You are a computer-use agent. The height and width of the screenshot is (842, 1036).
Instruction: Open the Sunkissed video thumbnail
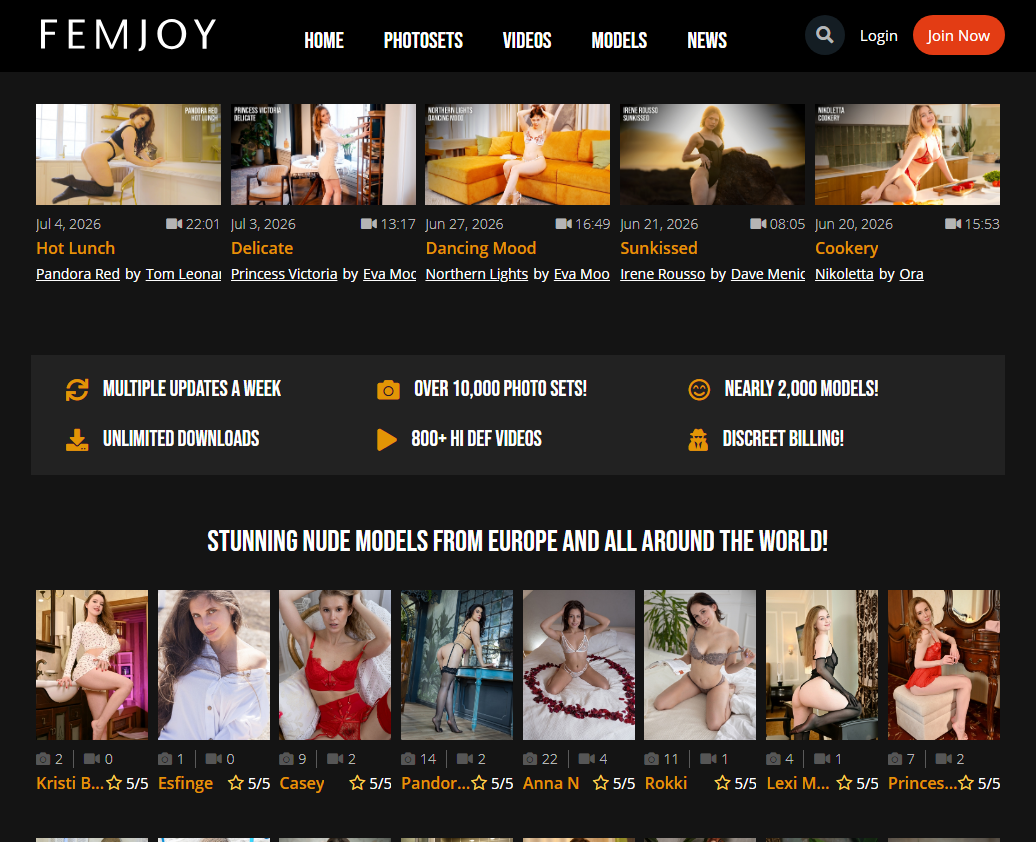tap(712, 154)
